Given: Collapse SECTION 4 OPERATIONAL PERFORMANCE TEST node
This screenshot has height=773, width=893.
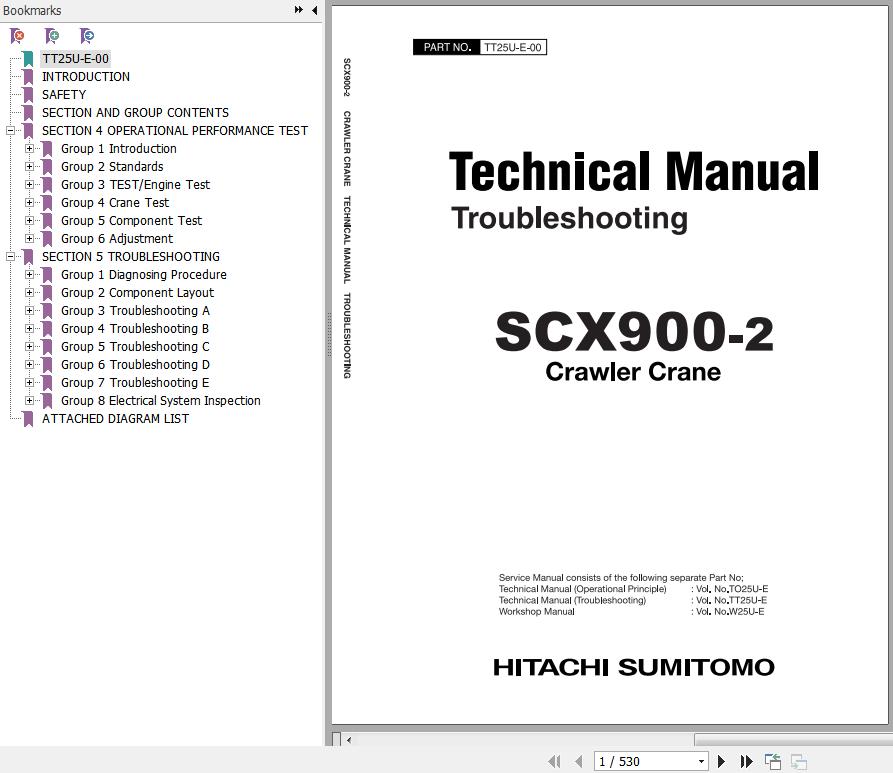Looking at the screenshot, I should [x=10, y=130].
